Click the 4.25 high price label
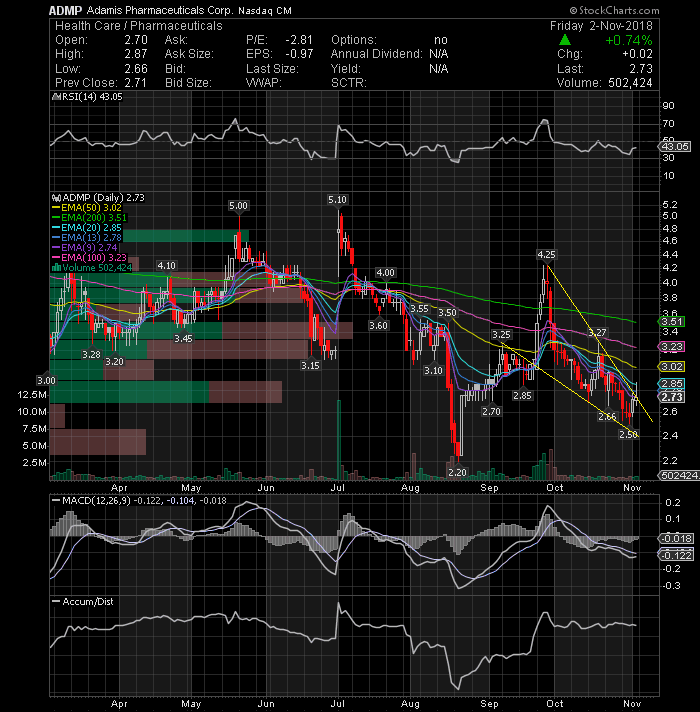The image size is (700, 712). (546, 255)
